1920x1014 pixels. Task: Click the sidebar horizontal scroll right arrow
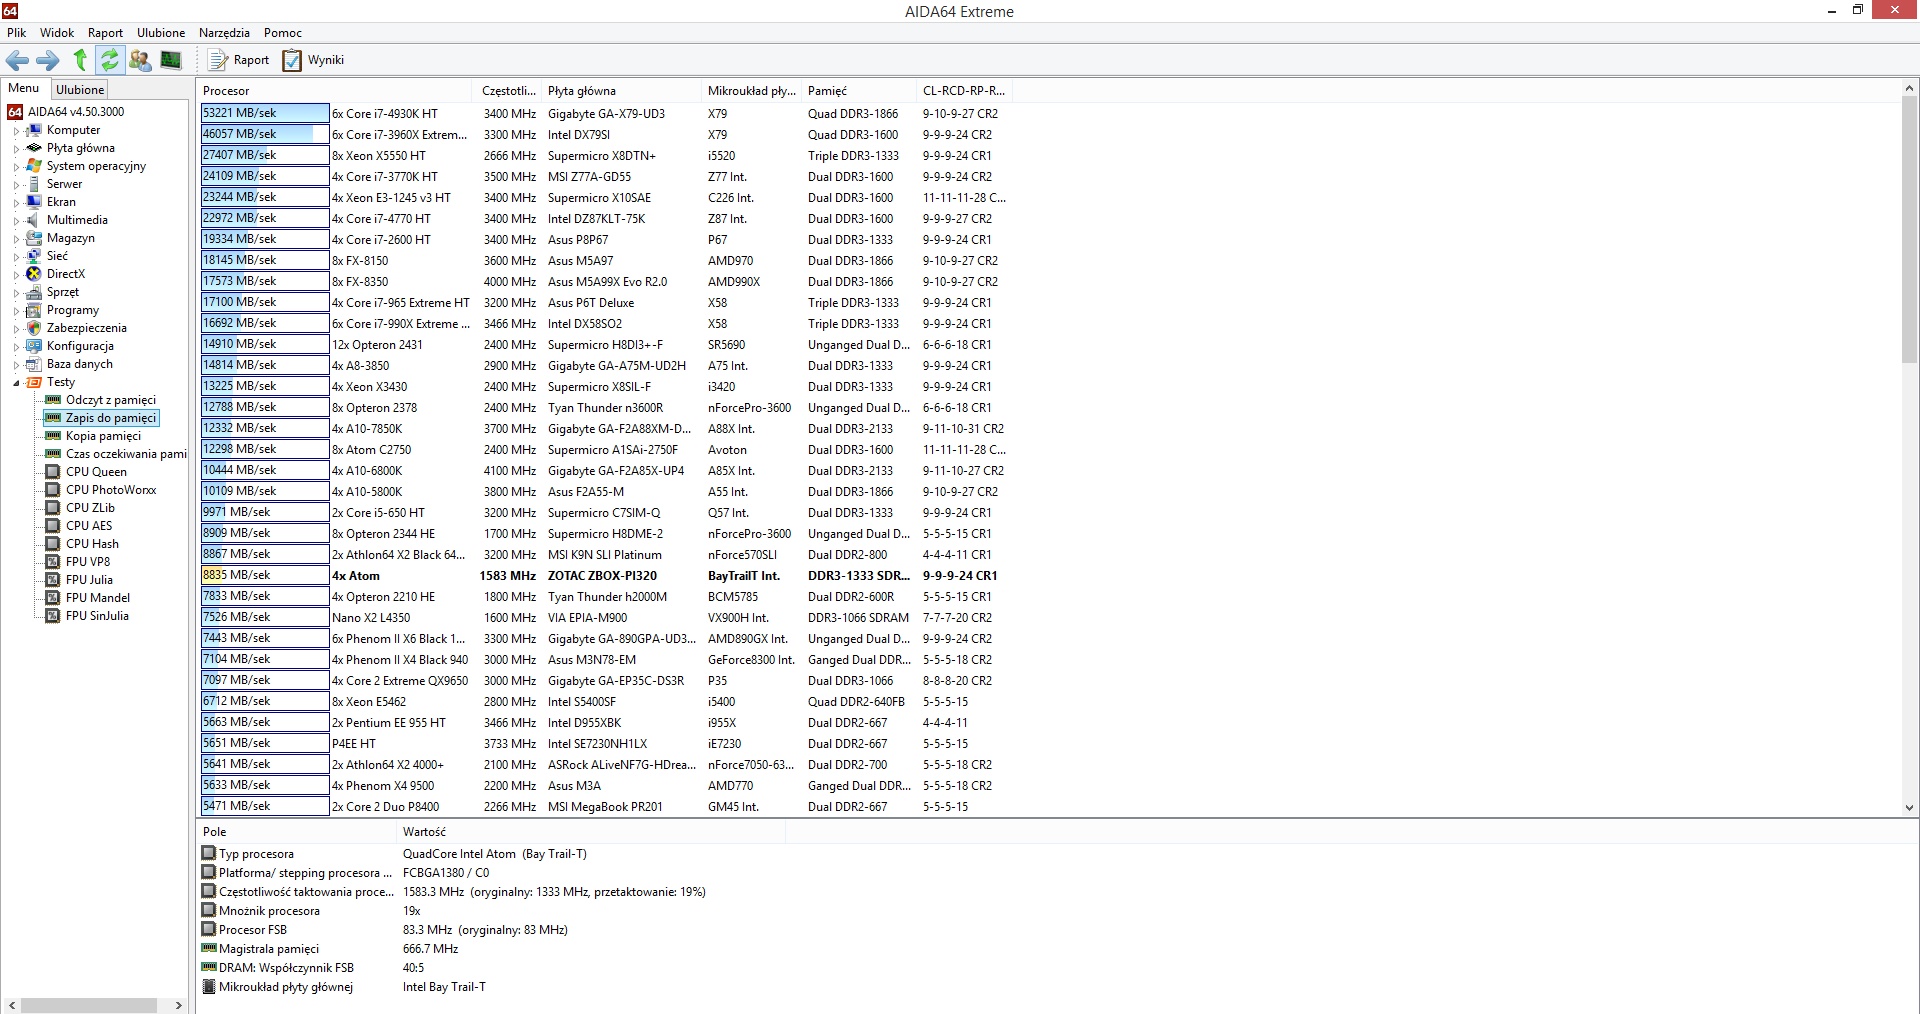click(x=179, y=1005)
